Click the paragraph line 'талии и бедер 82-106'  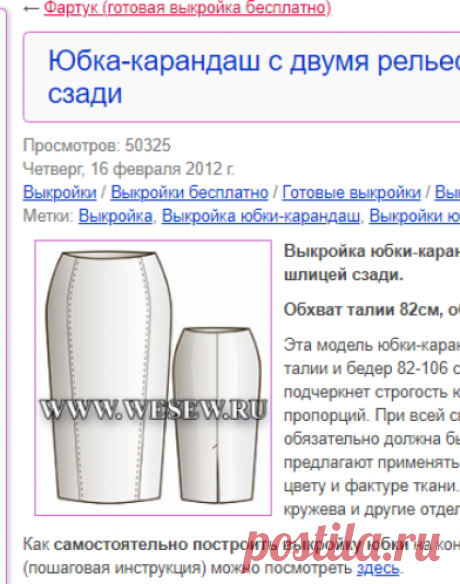click(366, 369)
